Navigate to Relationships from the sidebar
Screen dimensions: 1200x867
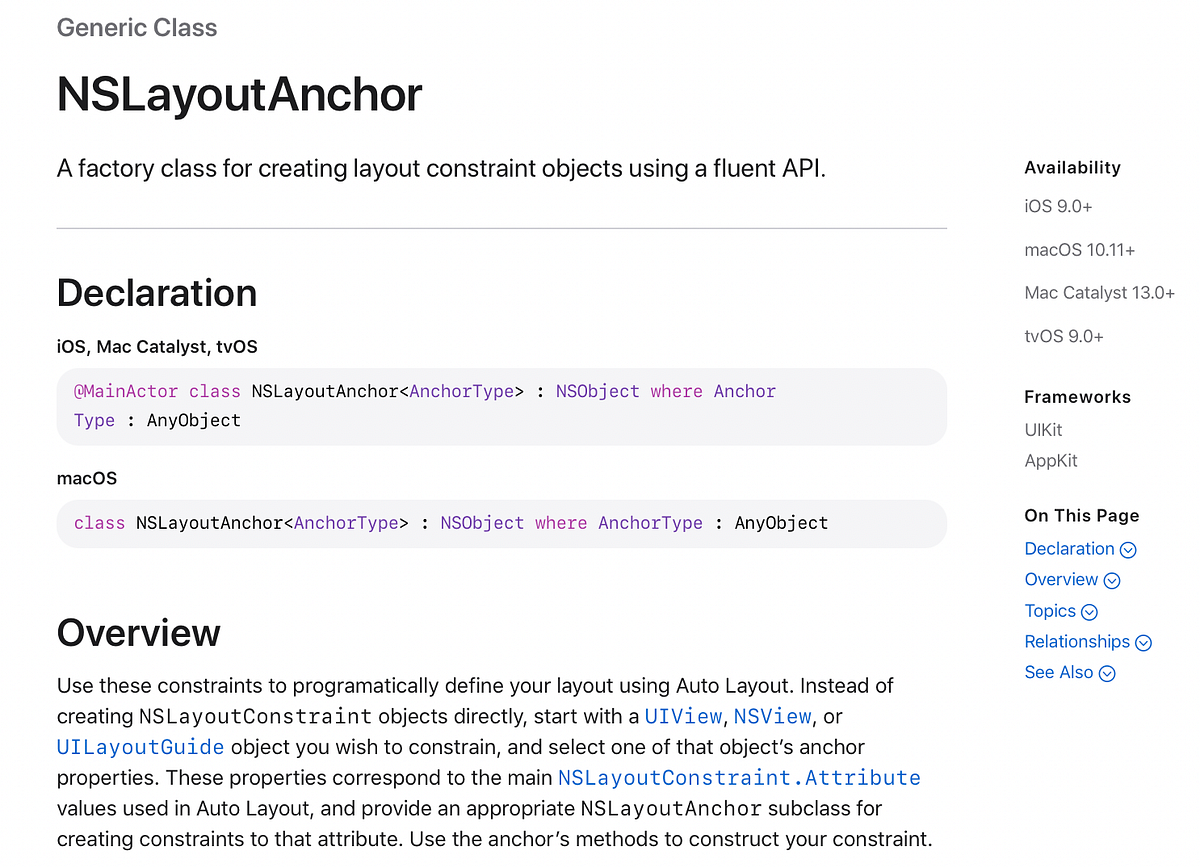1076,642
